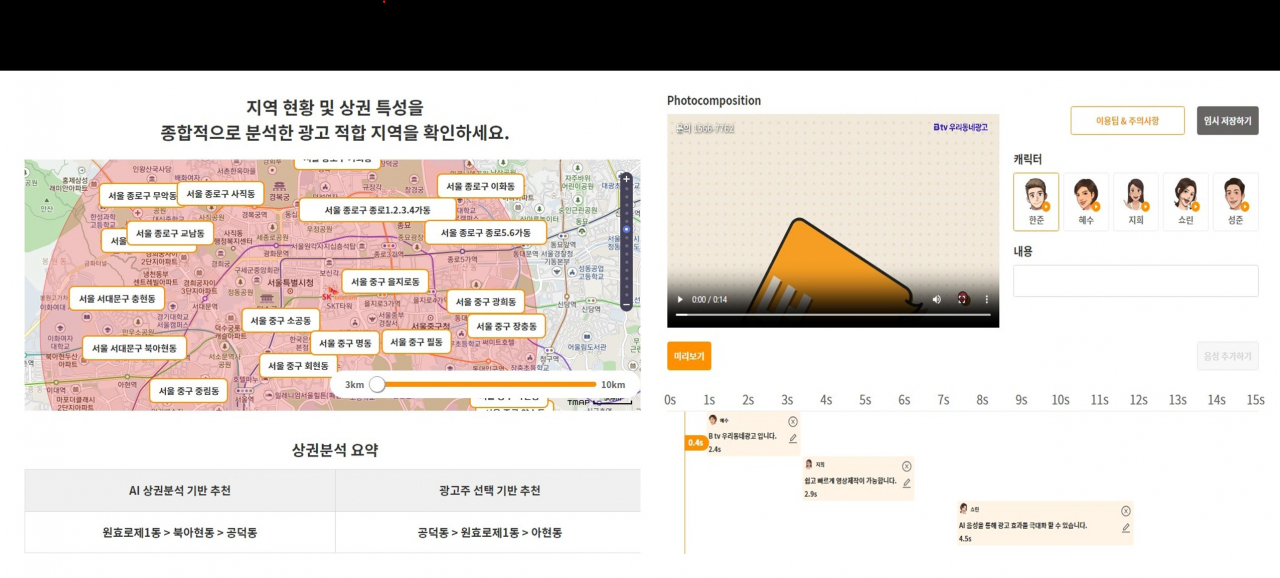
Task: Toggle fullscreen on the video player
Action: pyautogui.click(x=963, y=299)
